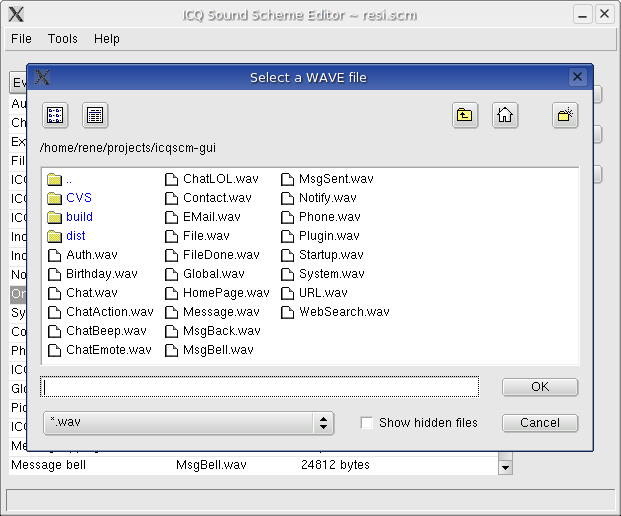The height and width of the screenshot is (516, 621).
Task: Select File.wav in the list
Action: click(x=197, y=236)
